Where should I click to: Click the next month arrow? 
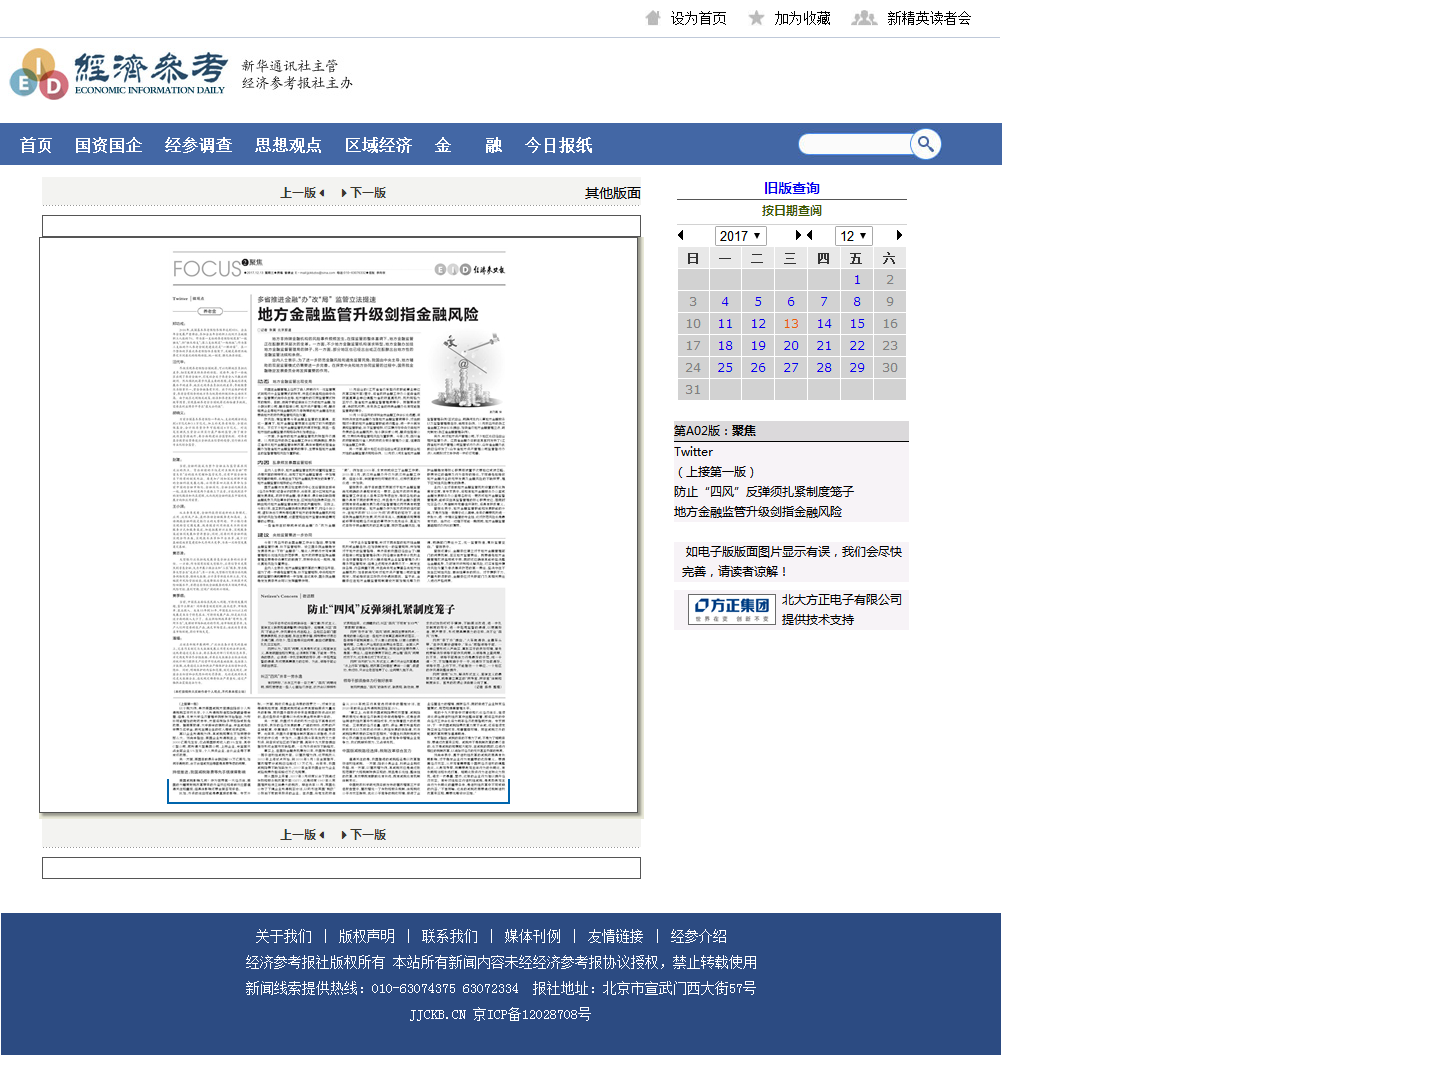click(x=899, y=235)
